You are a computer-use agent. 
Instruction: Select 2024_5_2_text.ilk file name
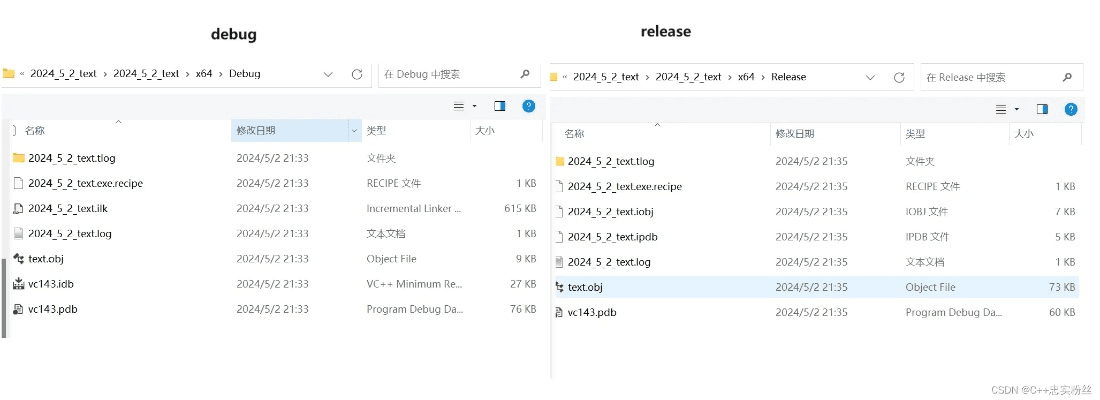click(67, 208)
